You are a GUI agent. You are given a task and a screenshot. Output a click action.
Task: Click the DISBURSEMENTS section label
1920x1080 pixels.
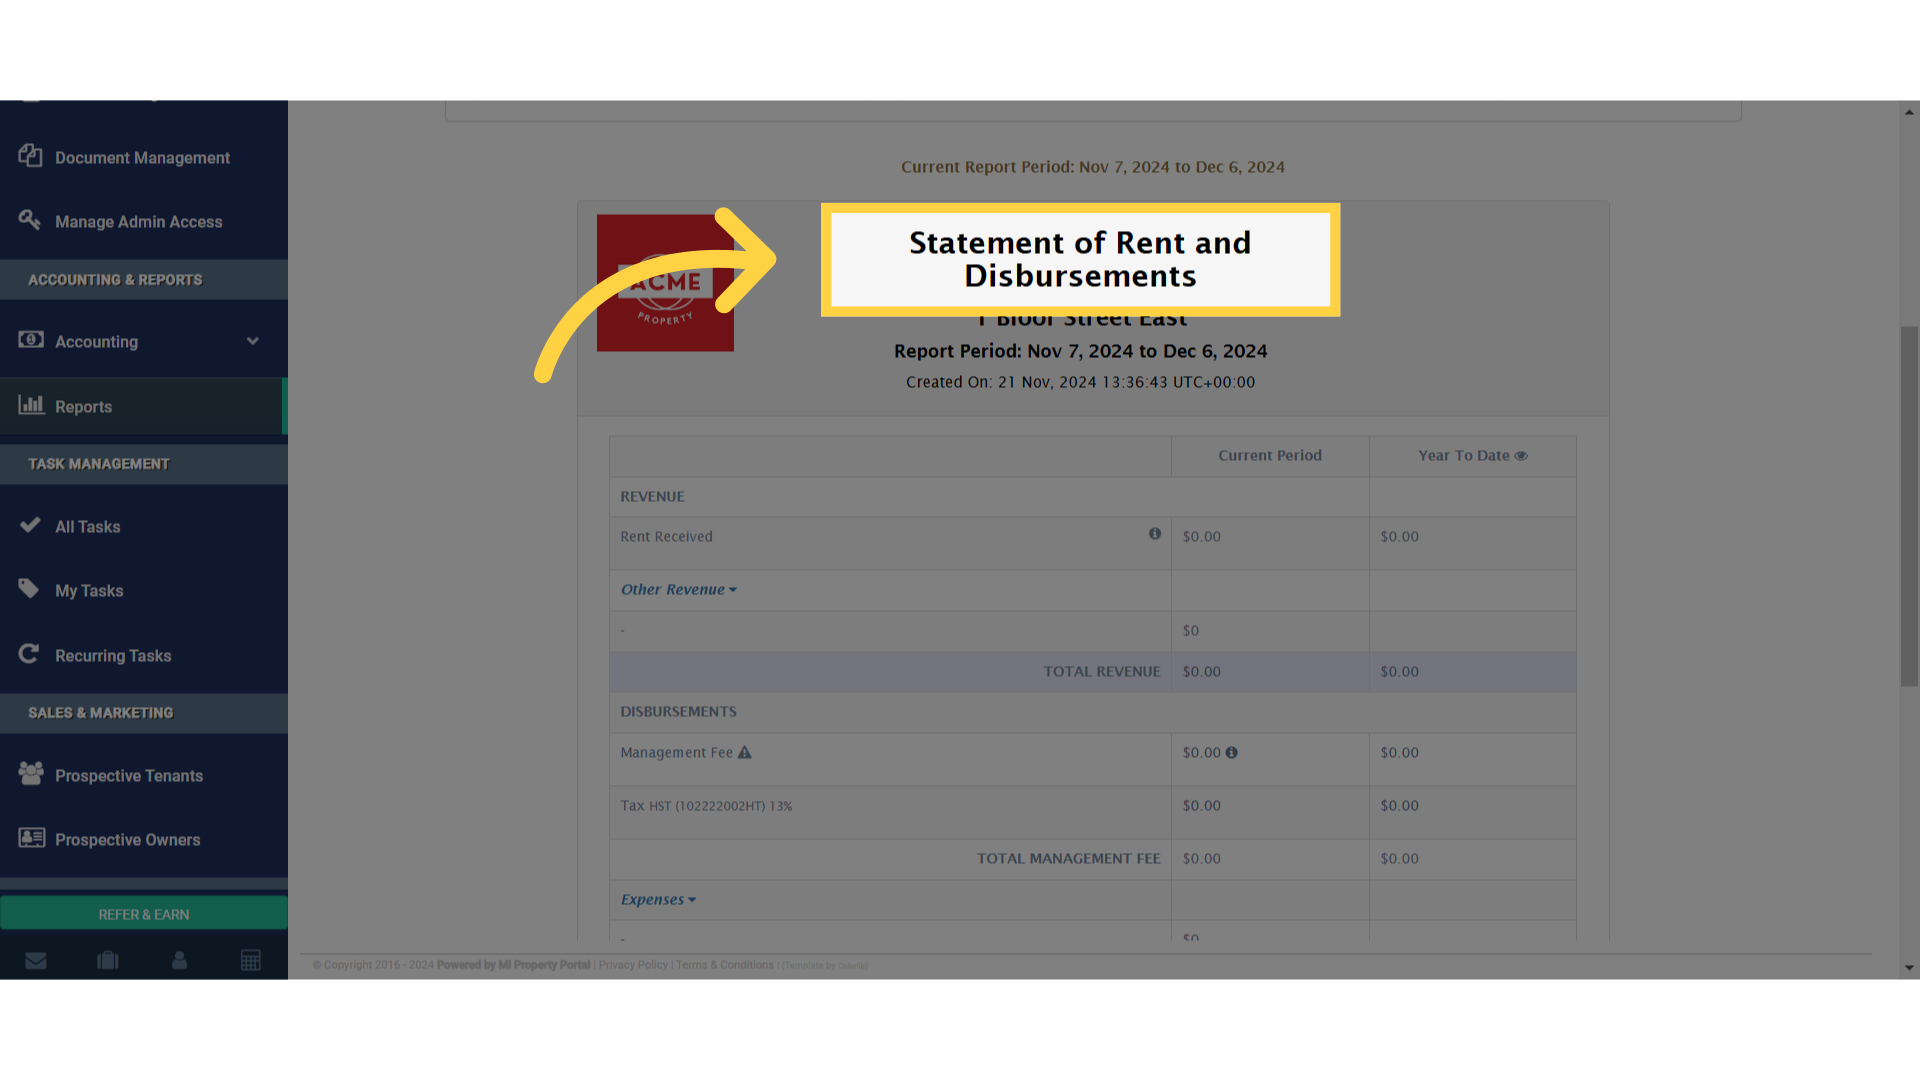pos(678,712)
